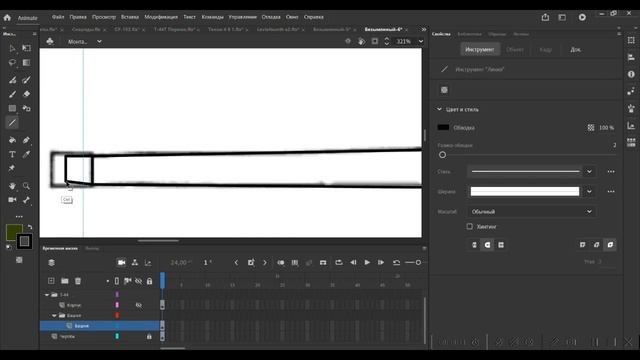Open the stroke width profile dropdown
The image size is (640, 360).
coord(589,191)
